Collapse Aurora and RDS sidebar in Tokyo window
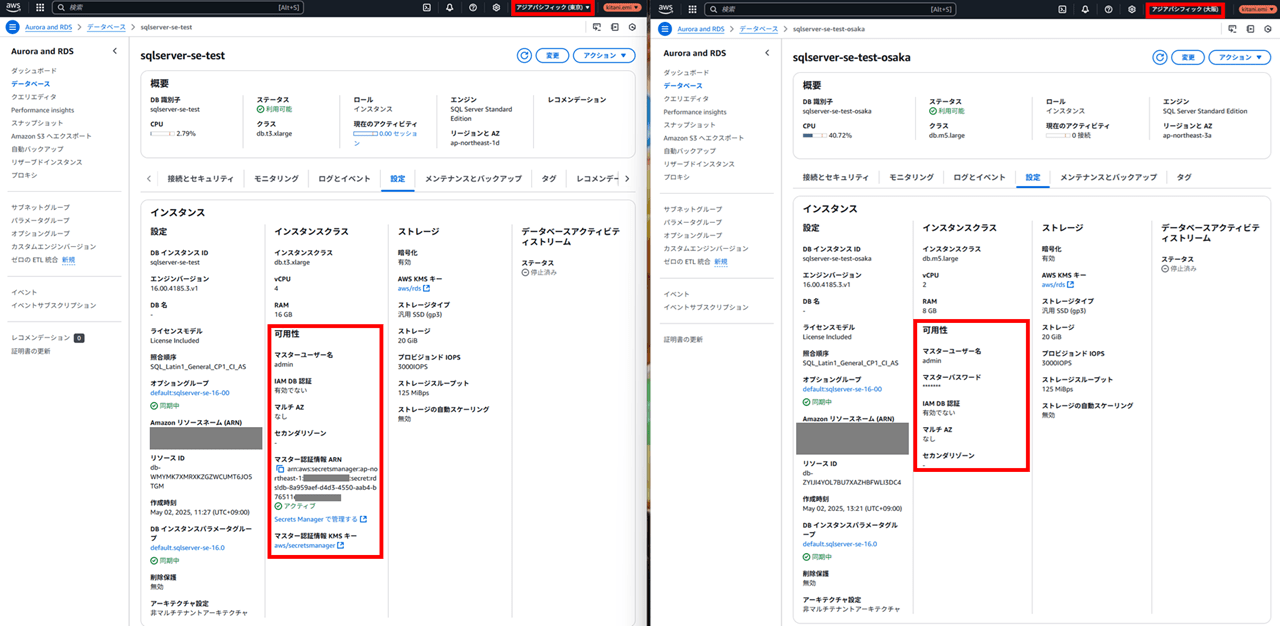Viewport: 1280px width, 626px height. (114, 51)
